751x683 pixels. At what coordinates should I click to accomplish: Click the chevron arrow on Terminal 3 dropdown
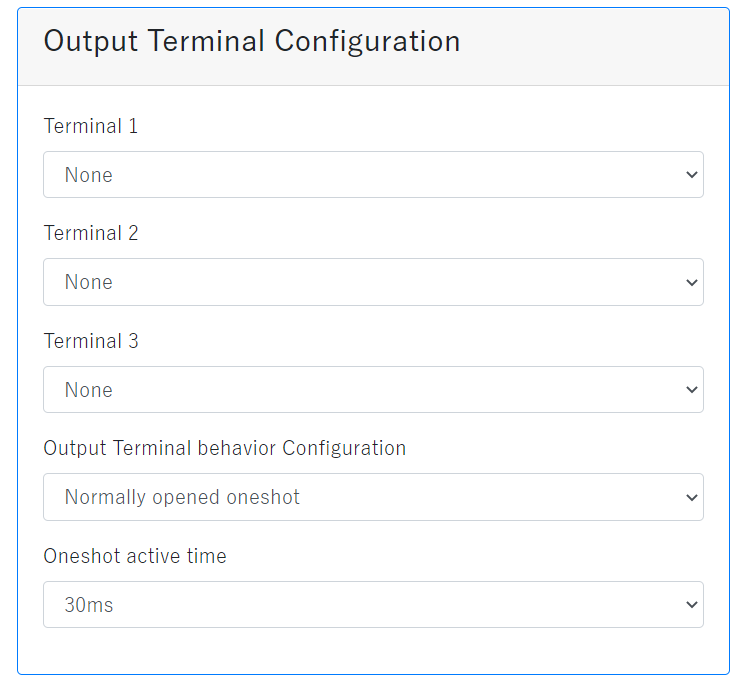click(691, 390)
